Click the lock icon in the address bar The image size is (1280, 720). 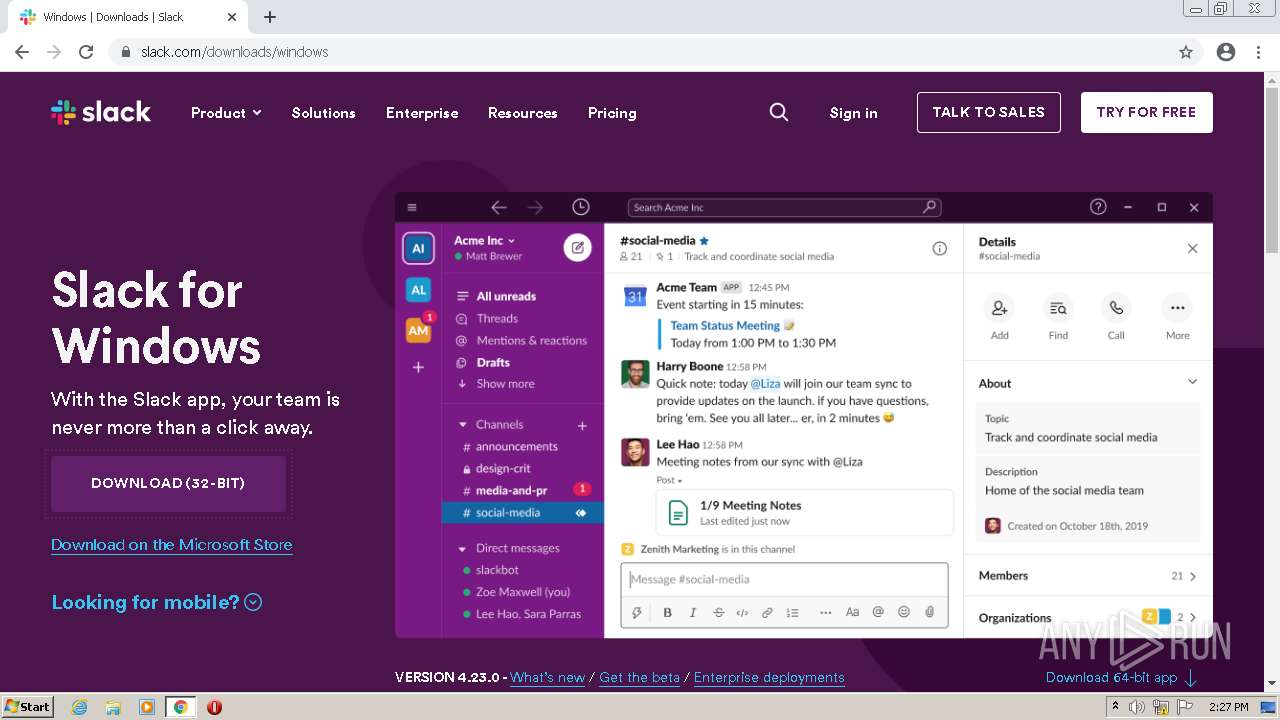[x=126, y=52]
